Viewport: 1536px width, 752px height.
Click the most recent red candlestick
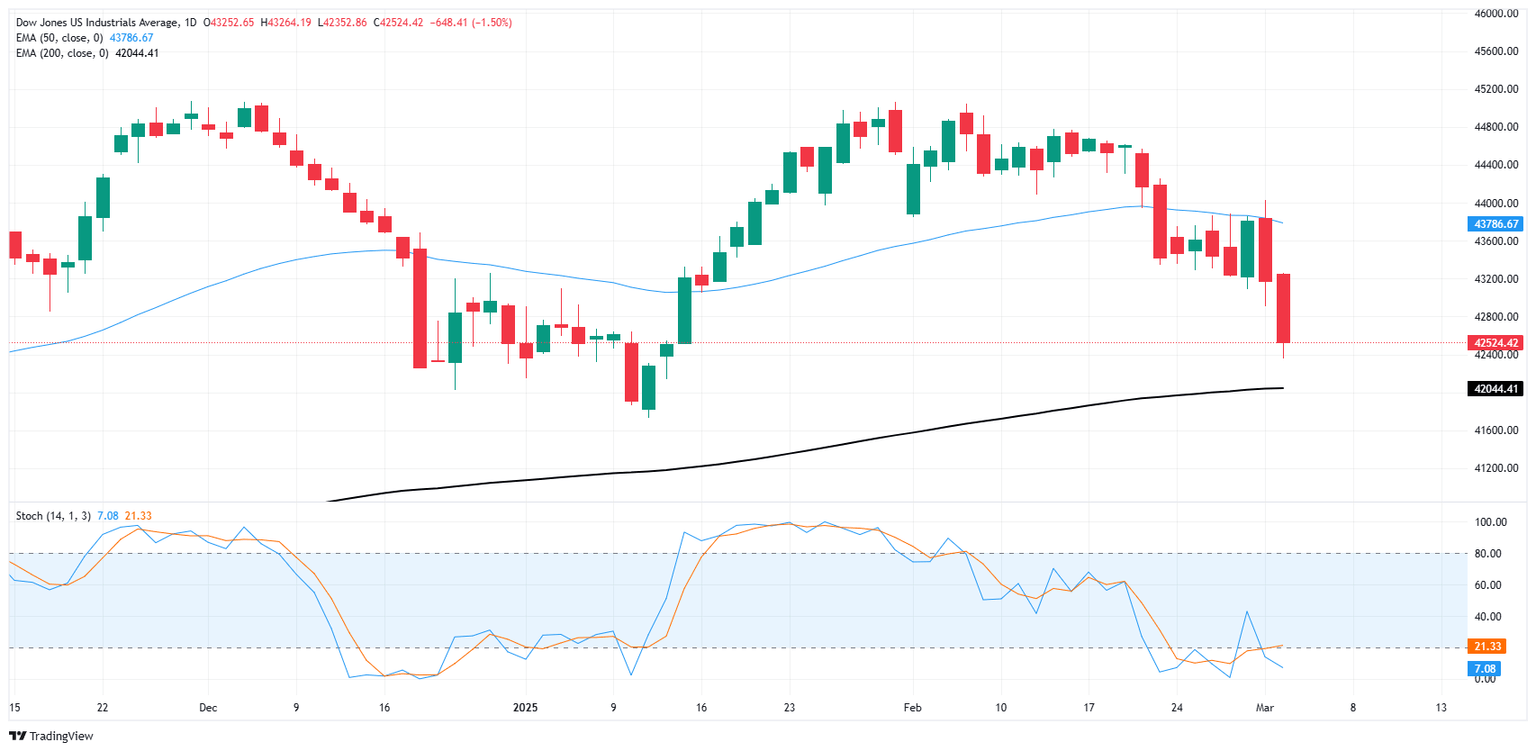pyautogui.click(x=1283, y=308)
